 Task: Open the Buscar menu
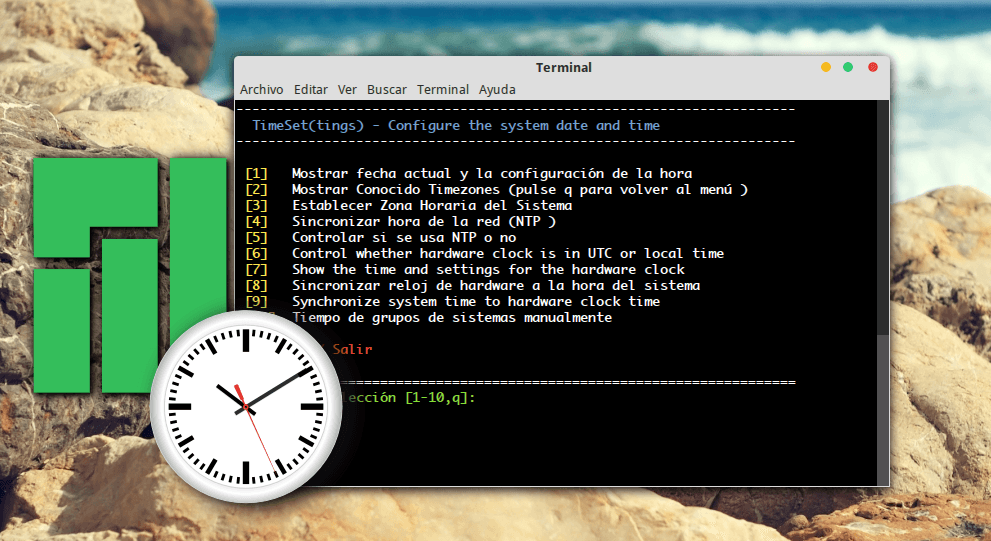click(x=387, y=90)
